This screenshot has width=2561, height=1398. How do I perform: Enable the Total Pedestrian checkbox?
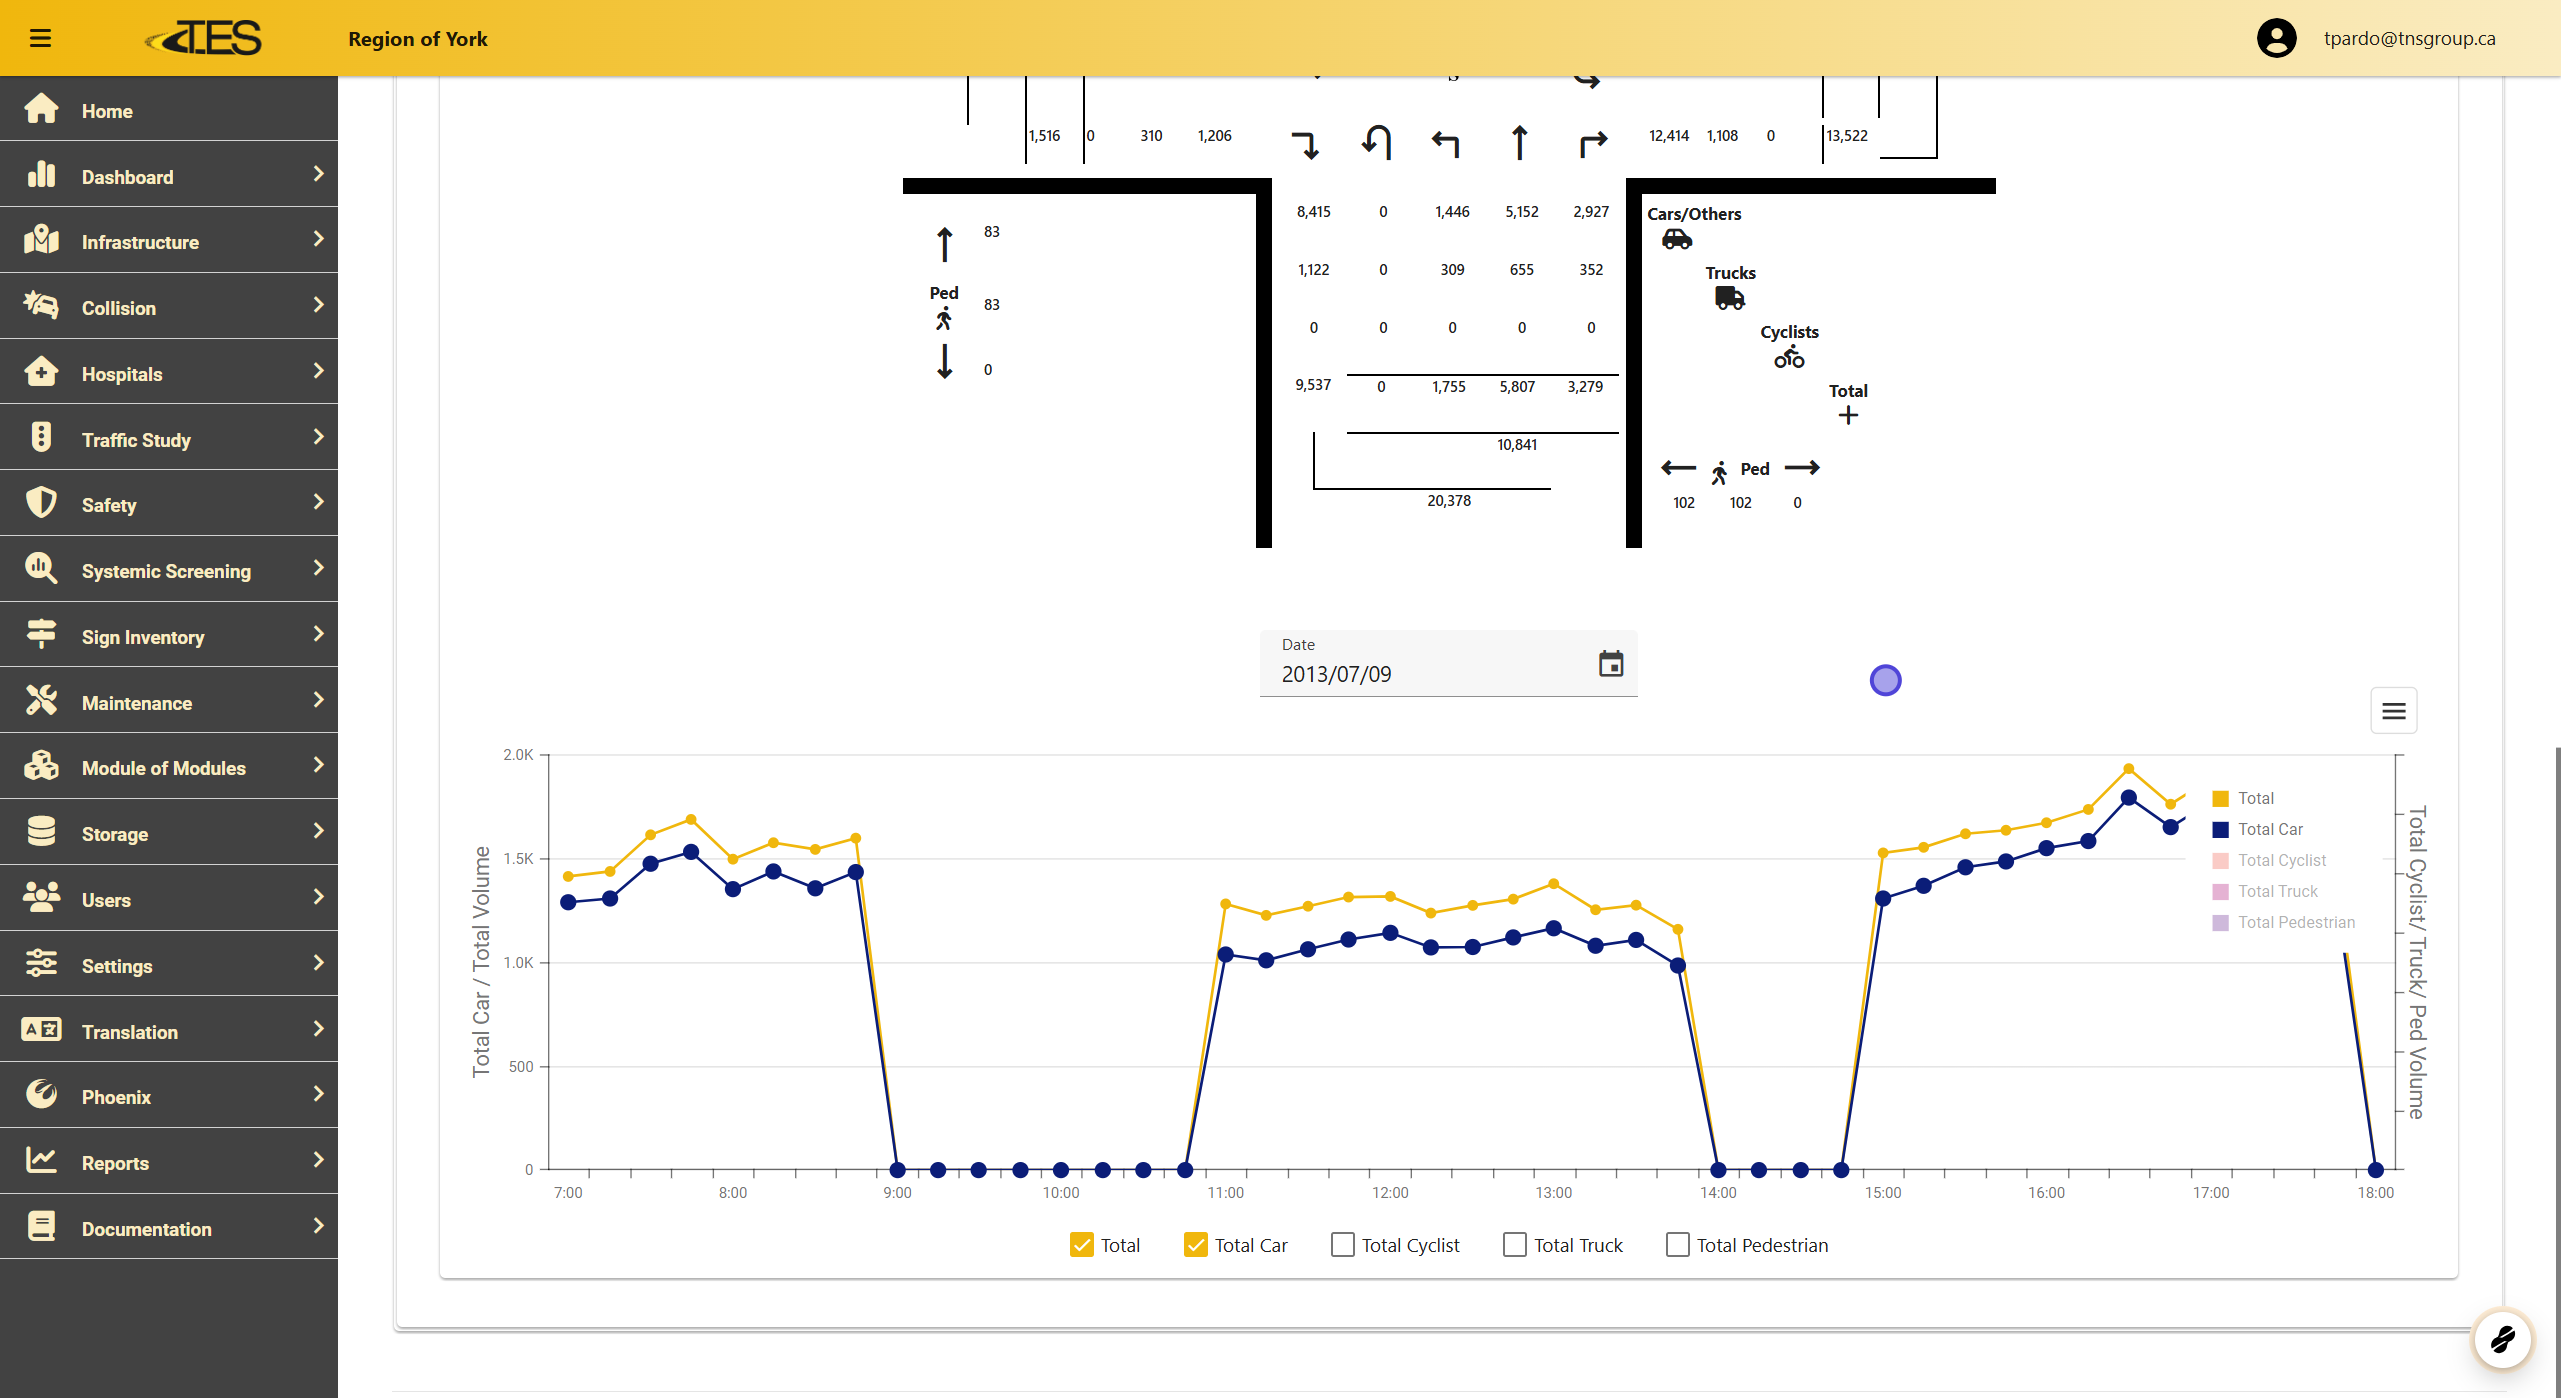[1678, 1245]
